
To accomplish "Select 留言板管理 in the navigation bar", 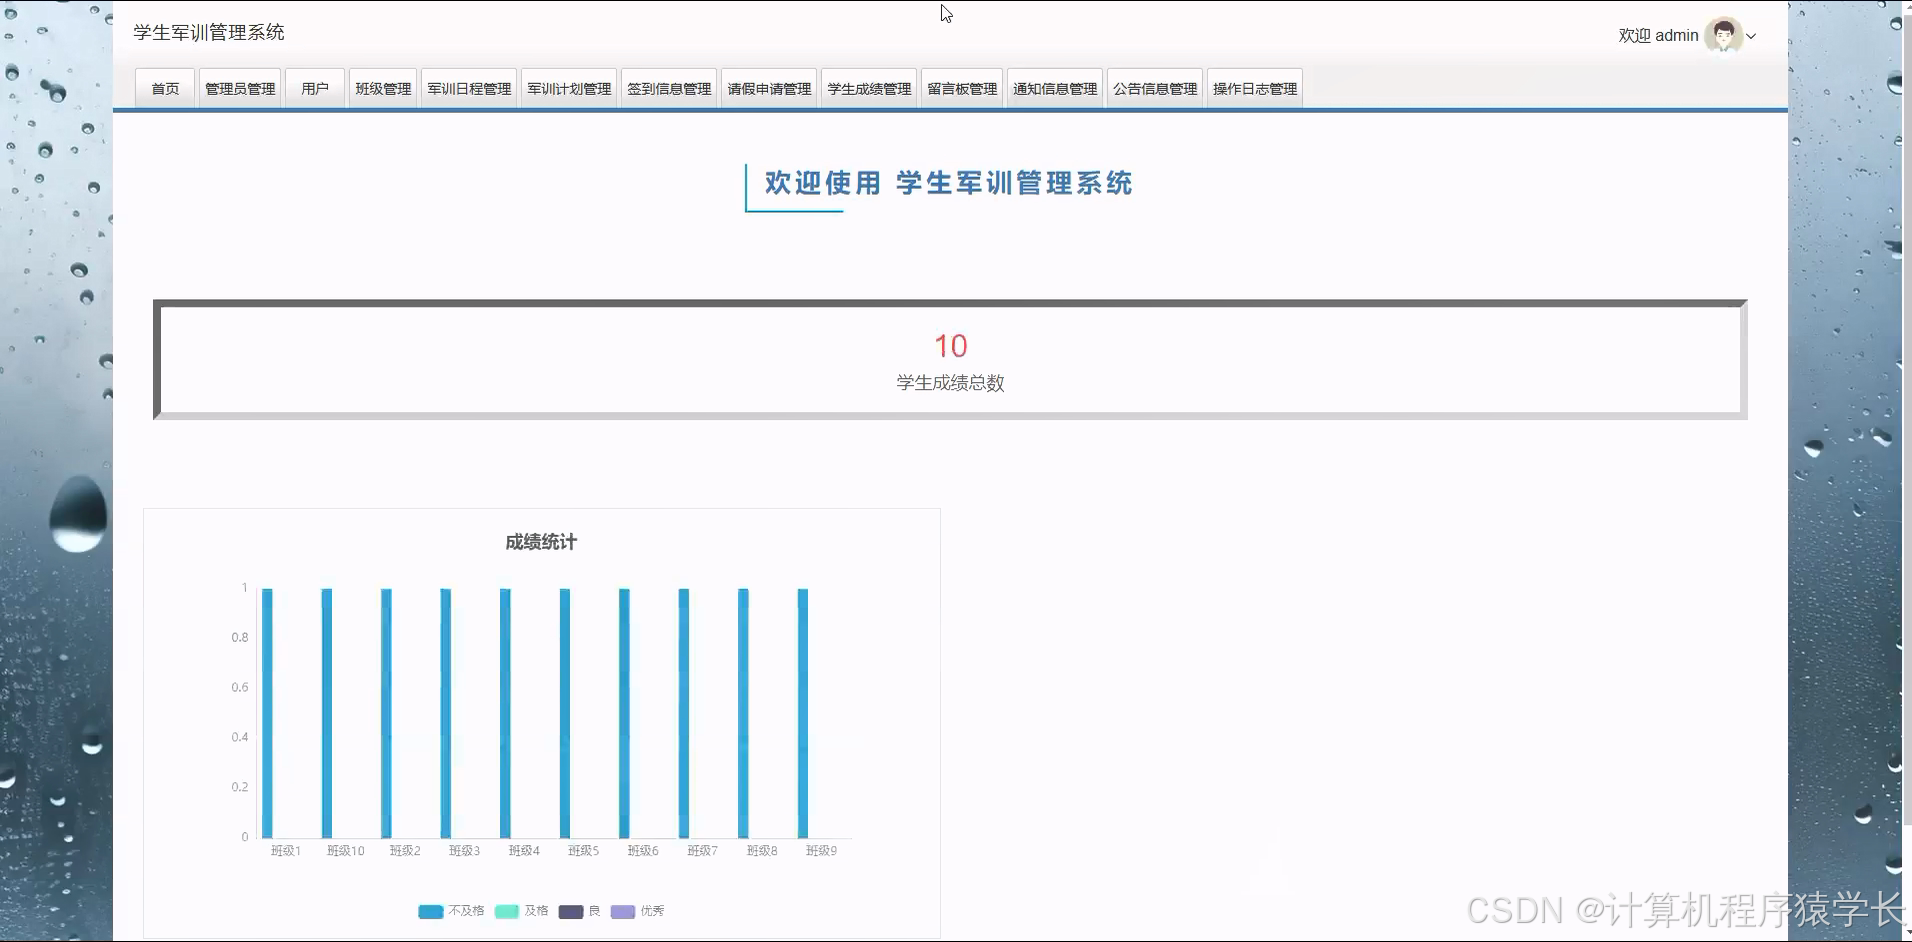I will (x=960, y=88).
